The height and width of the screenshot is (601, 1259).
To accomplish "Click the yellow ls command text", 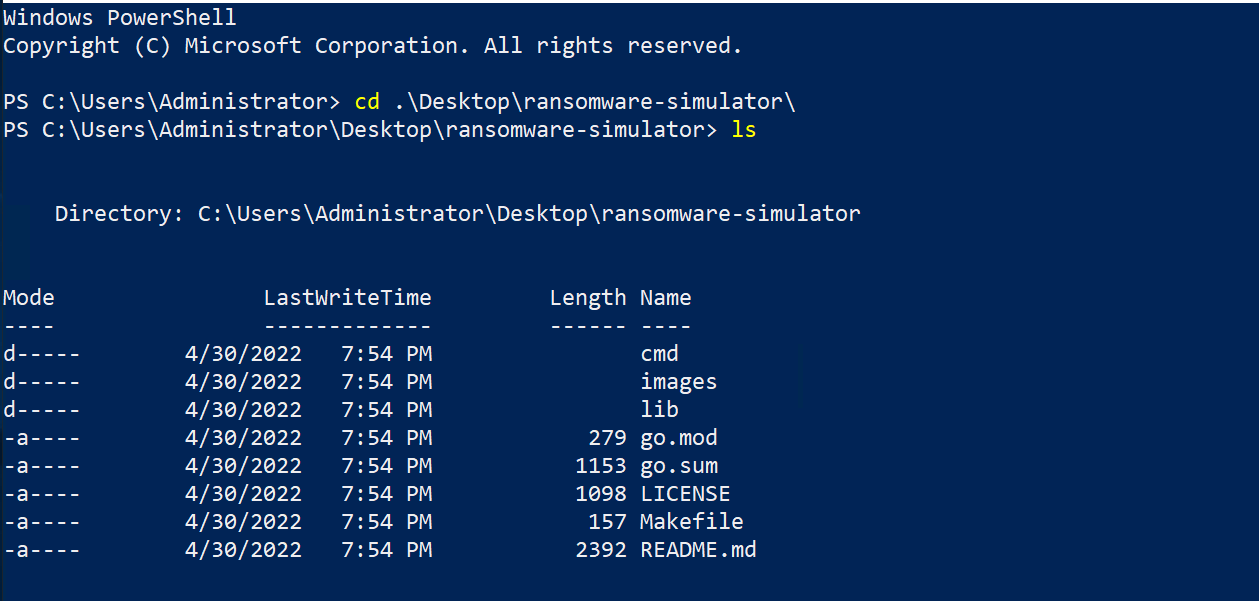I will point(744,130).
